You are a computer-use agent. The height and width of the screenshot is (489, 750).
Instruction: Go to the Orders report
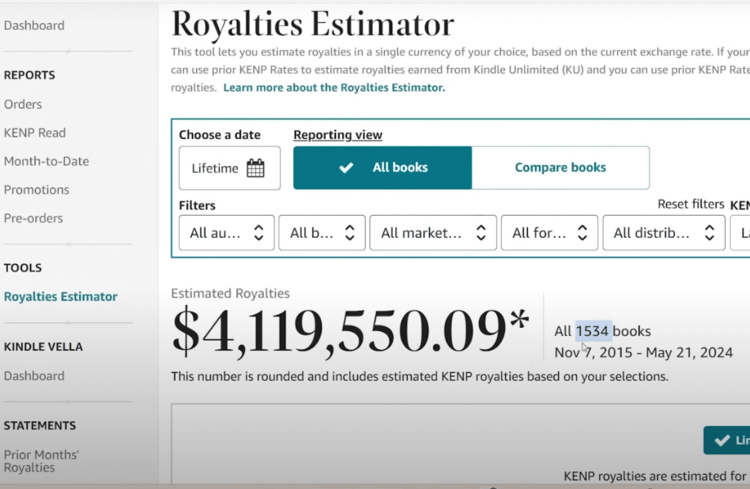[x=23, y=104]
